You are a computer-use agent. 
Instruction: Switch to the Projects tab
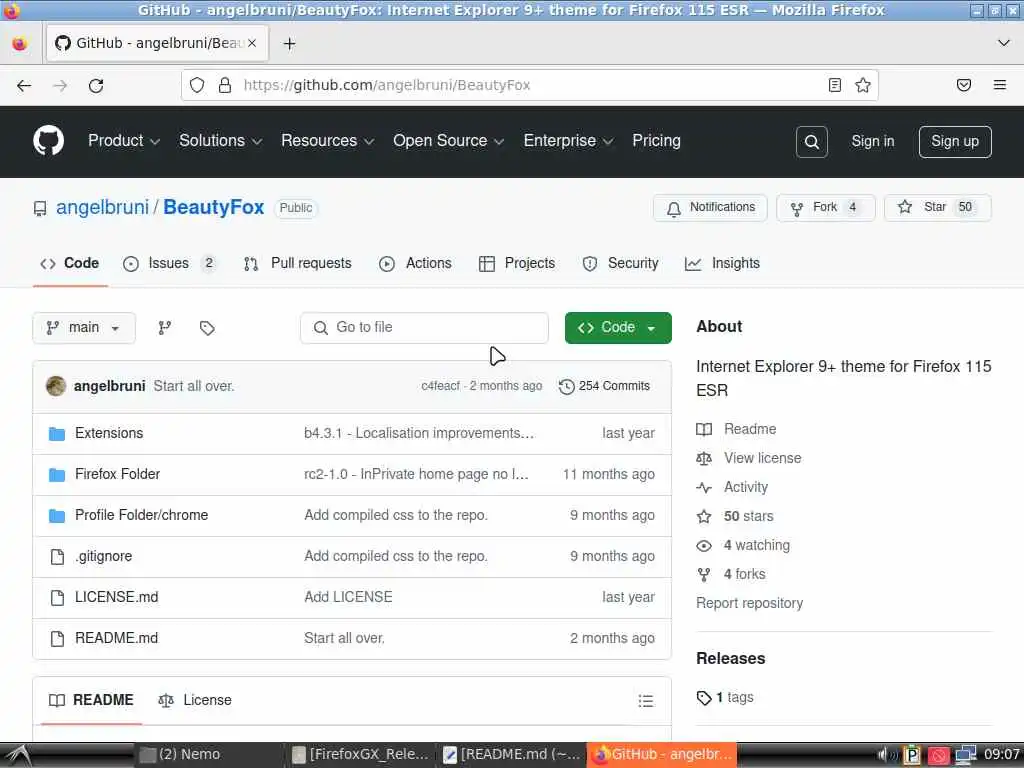click(517, 263)
